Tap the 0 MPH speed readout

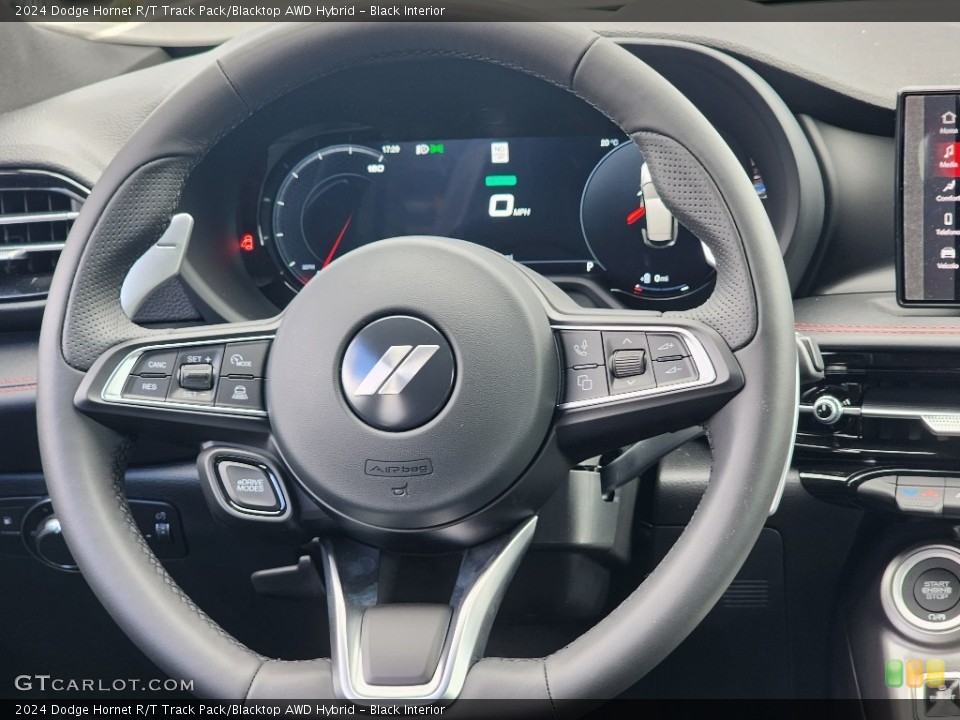tap(509, 206)
